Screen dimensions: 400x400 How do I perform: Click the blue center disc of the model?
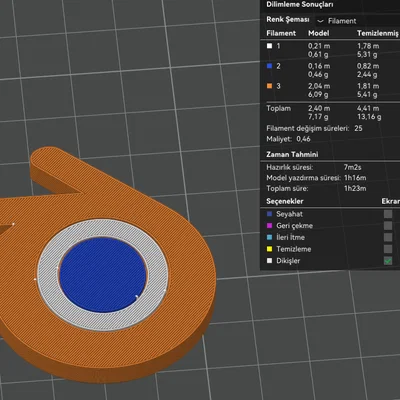click(x=103, y=275)
